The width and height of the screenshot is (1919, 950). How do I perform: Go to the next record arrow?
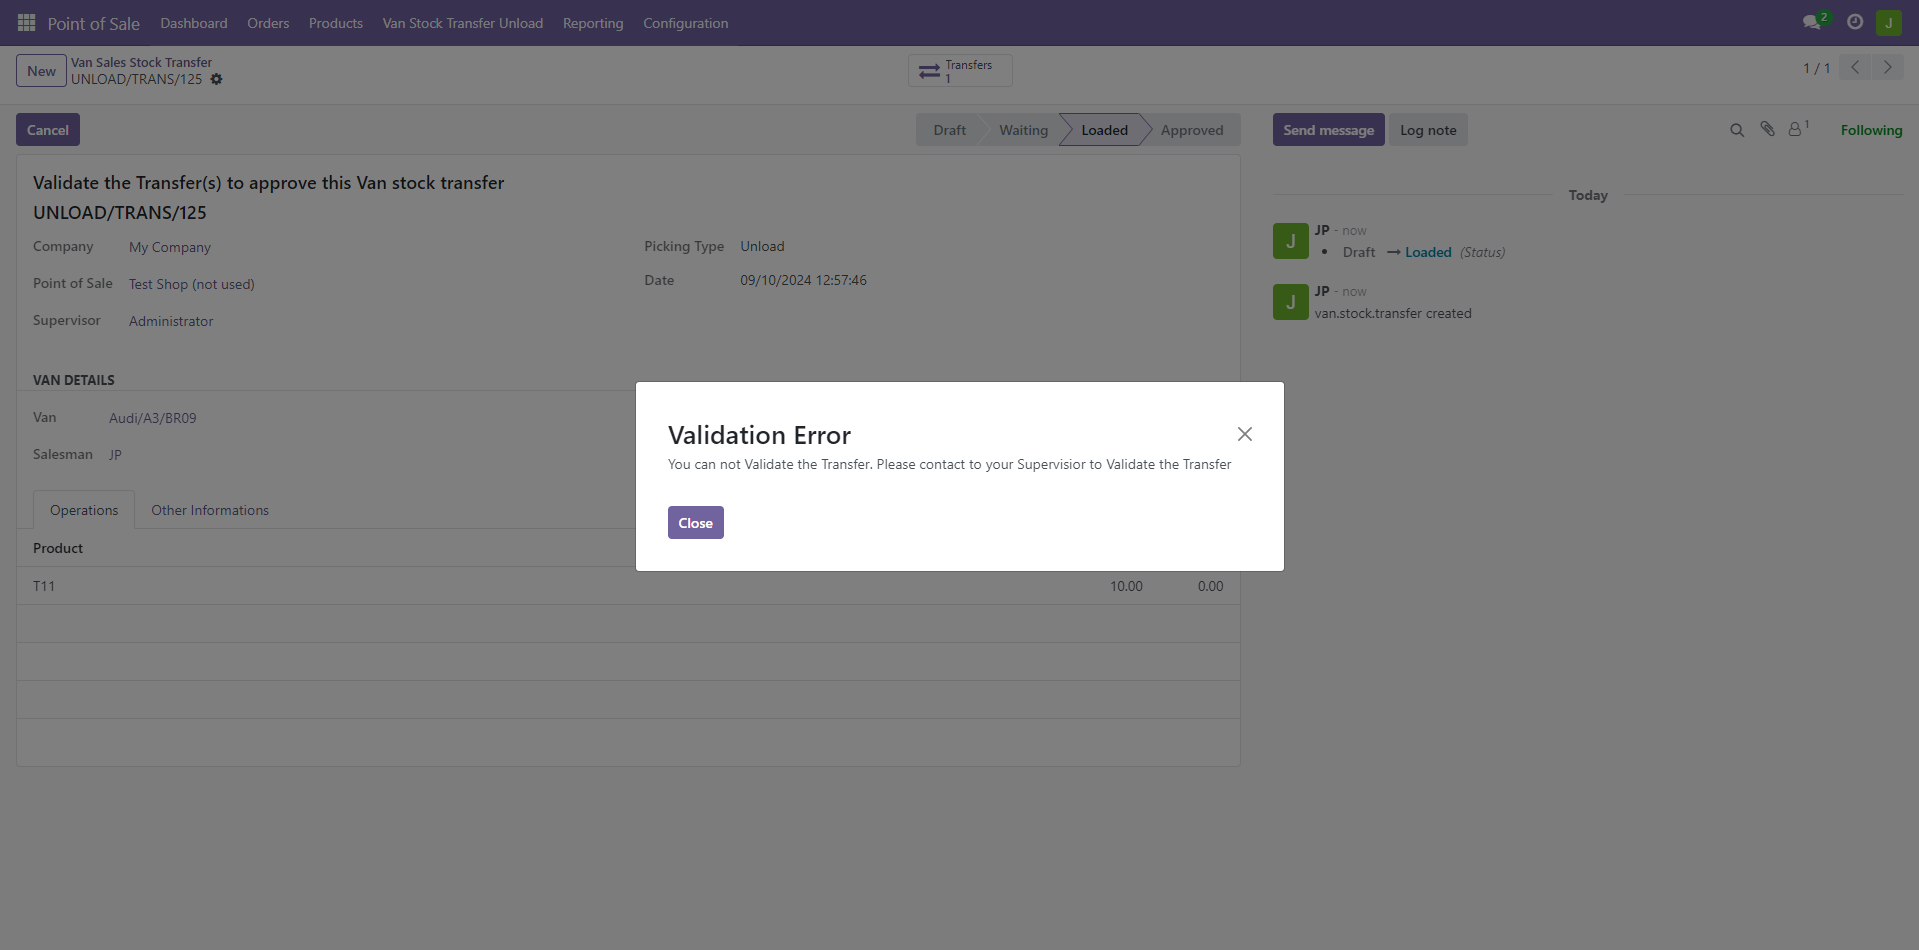point(1886,67)
